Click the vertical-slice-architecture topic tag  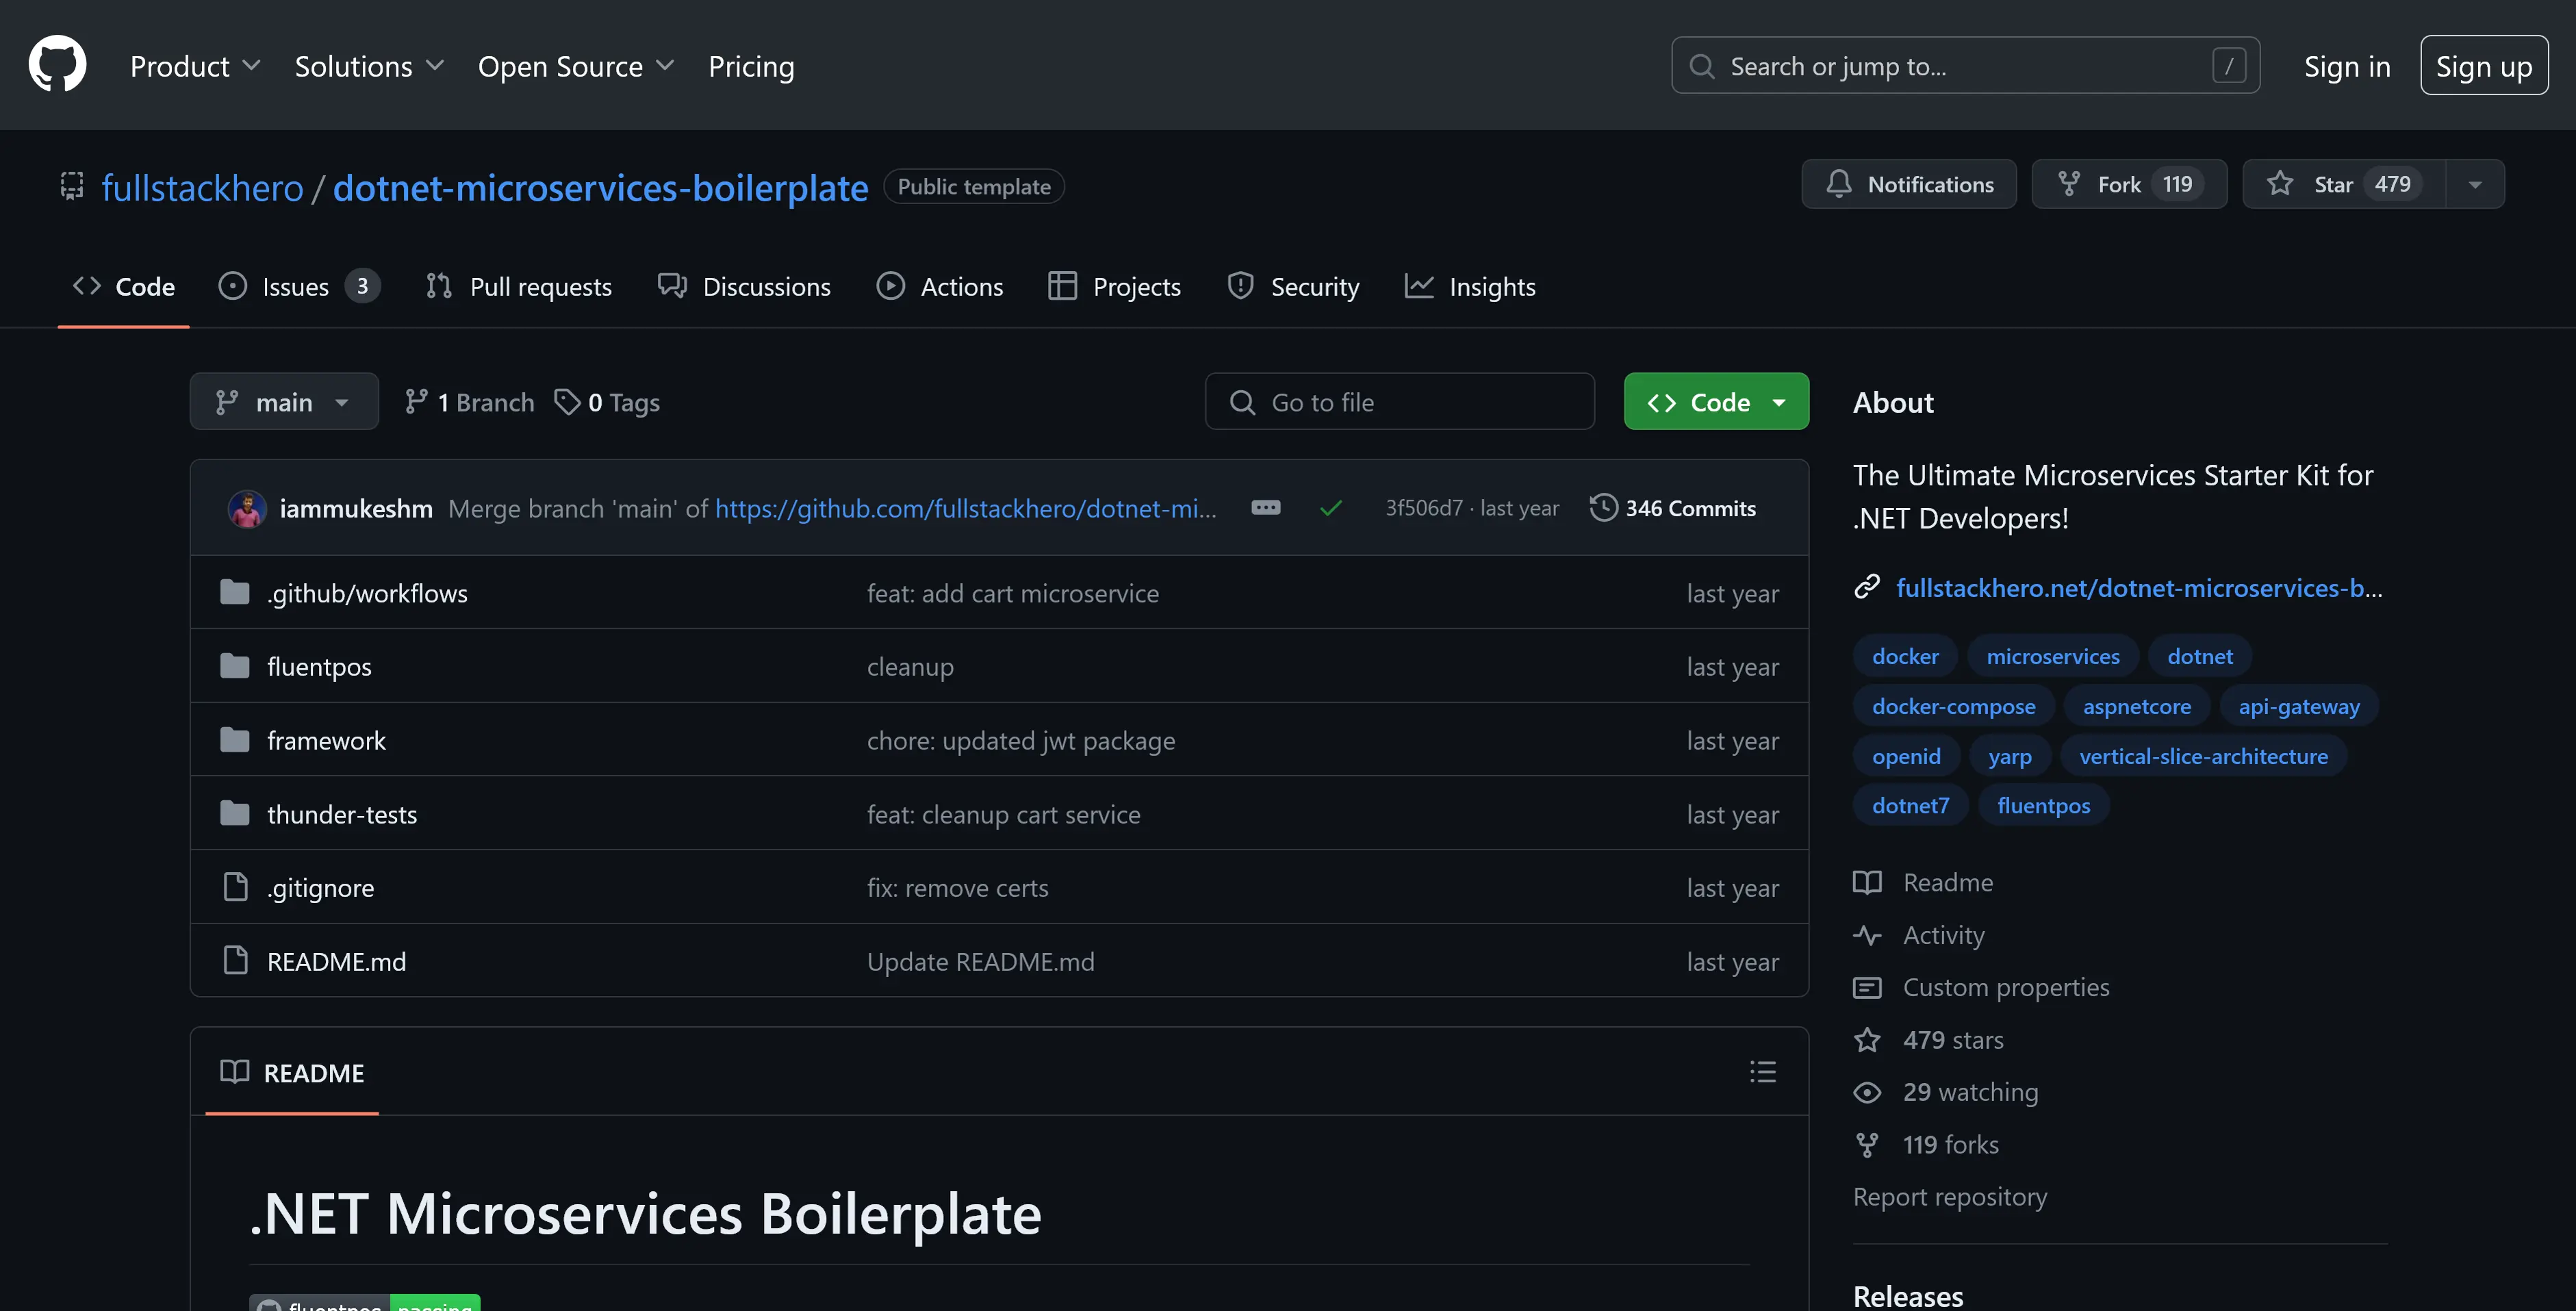click(2203, 756)
